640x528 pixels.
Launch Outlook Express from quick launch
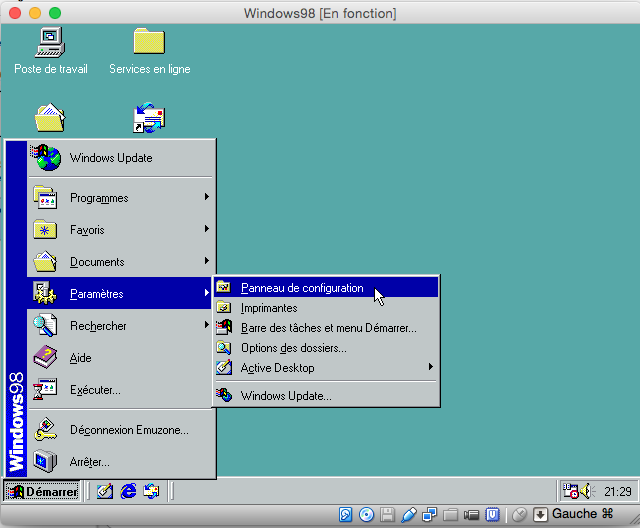[151, 491]
